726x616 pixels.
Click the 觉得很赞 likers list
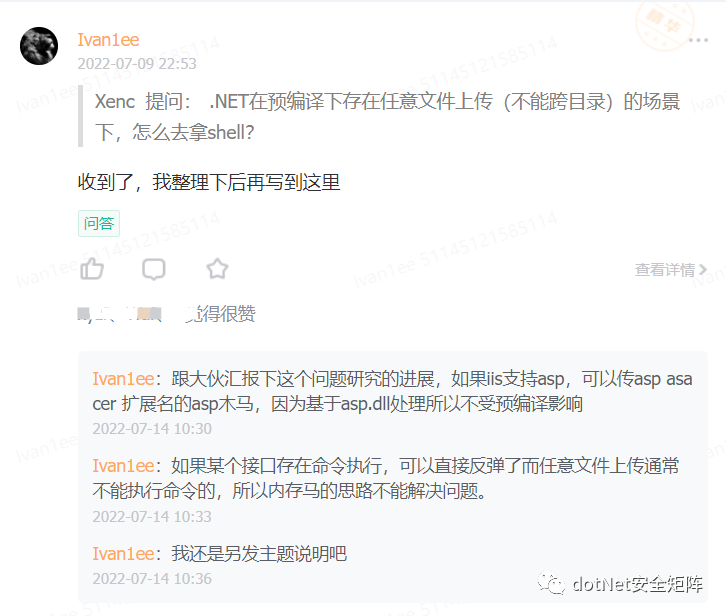pos(167,314)
